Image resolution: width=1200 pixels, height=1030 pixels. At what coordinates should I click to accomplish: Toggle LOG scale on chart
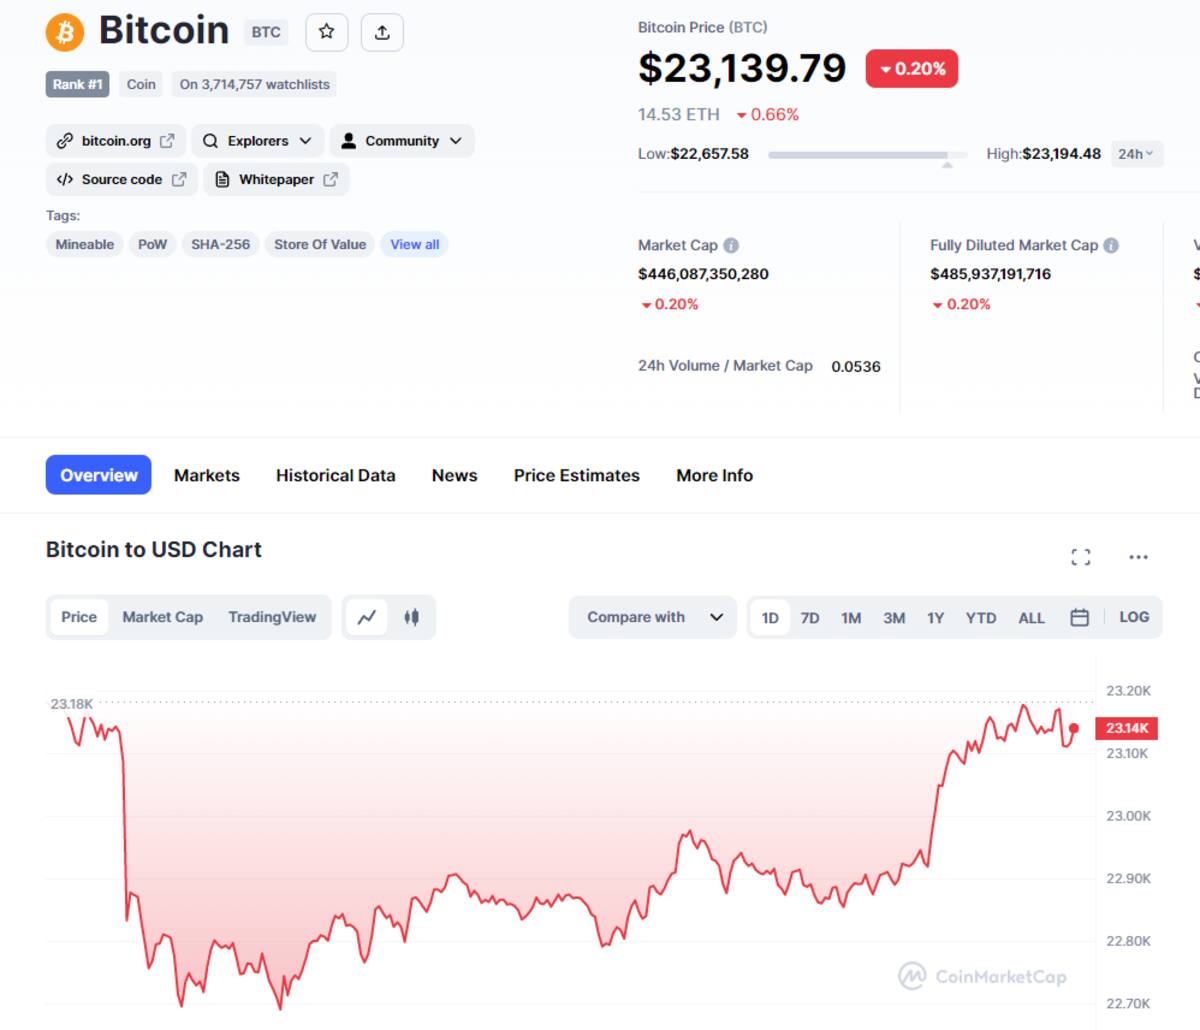tap(1134, 617)
